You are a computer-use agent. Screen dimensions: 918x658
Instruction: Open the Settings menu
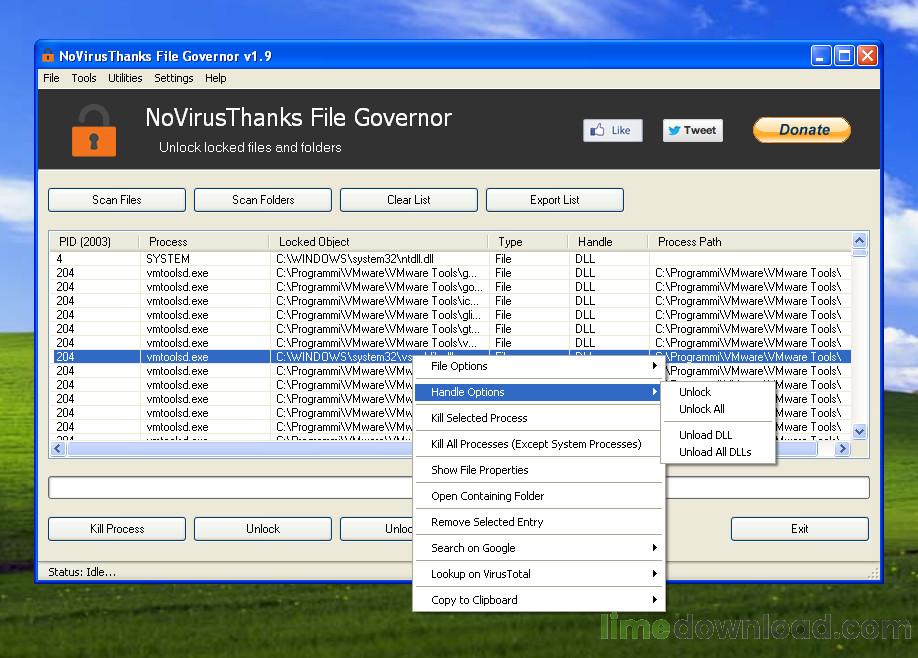click(173, 78)
